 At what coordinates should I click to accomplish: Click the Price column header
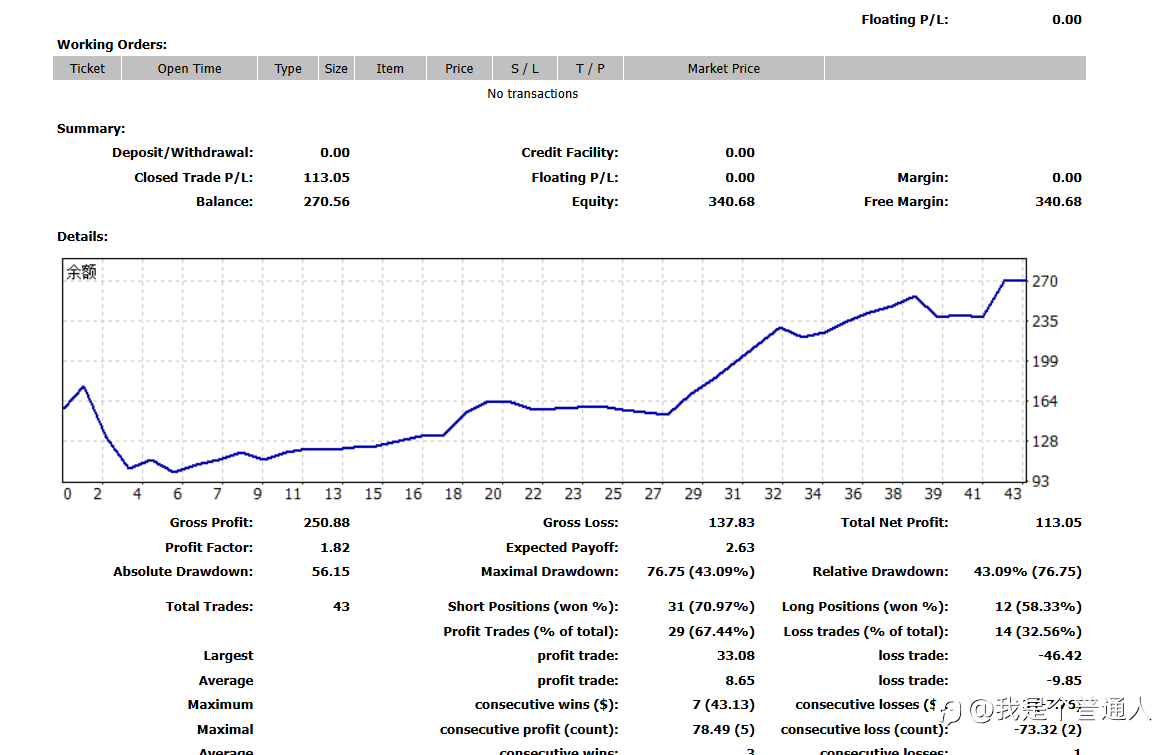[459, 68]
